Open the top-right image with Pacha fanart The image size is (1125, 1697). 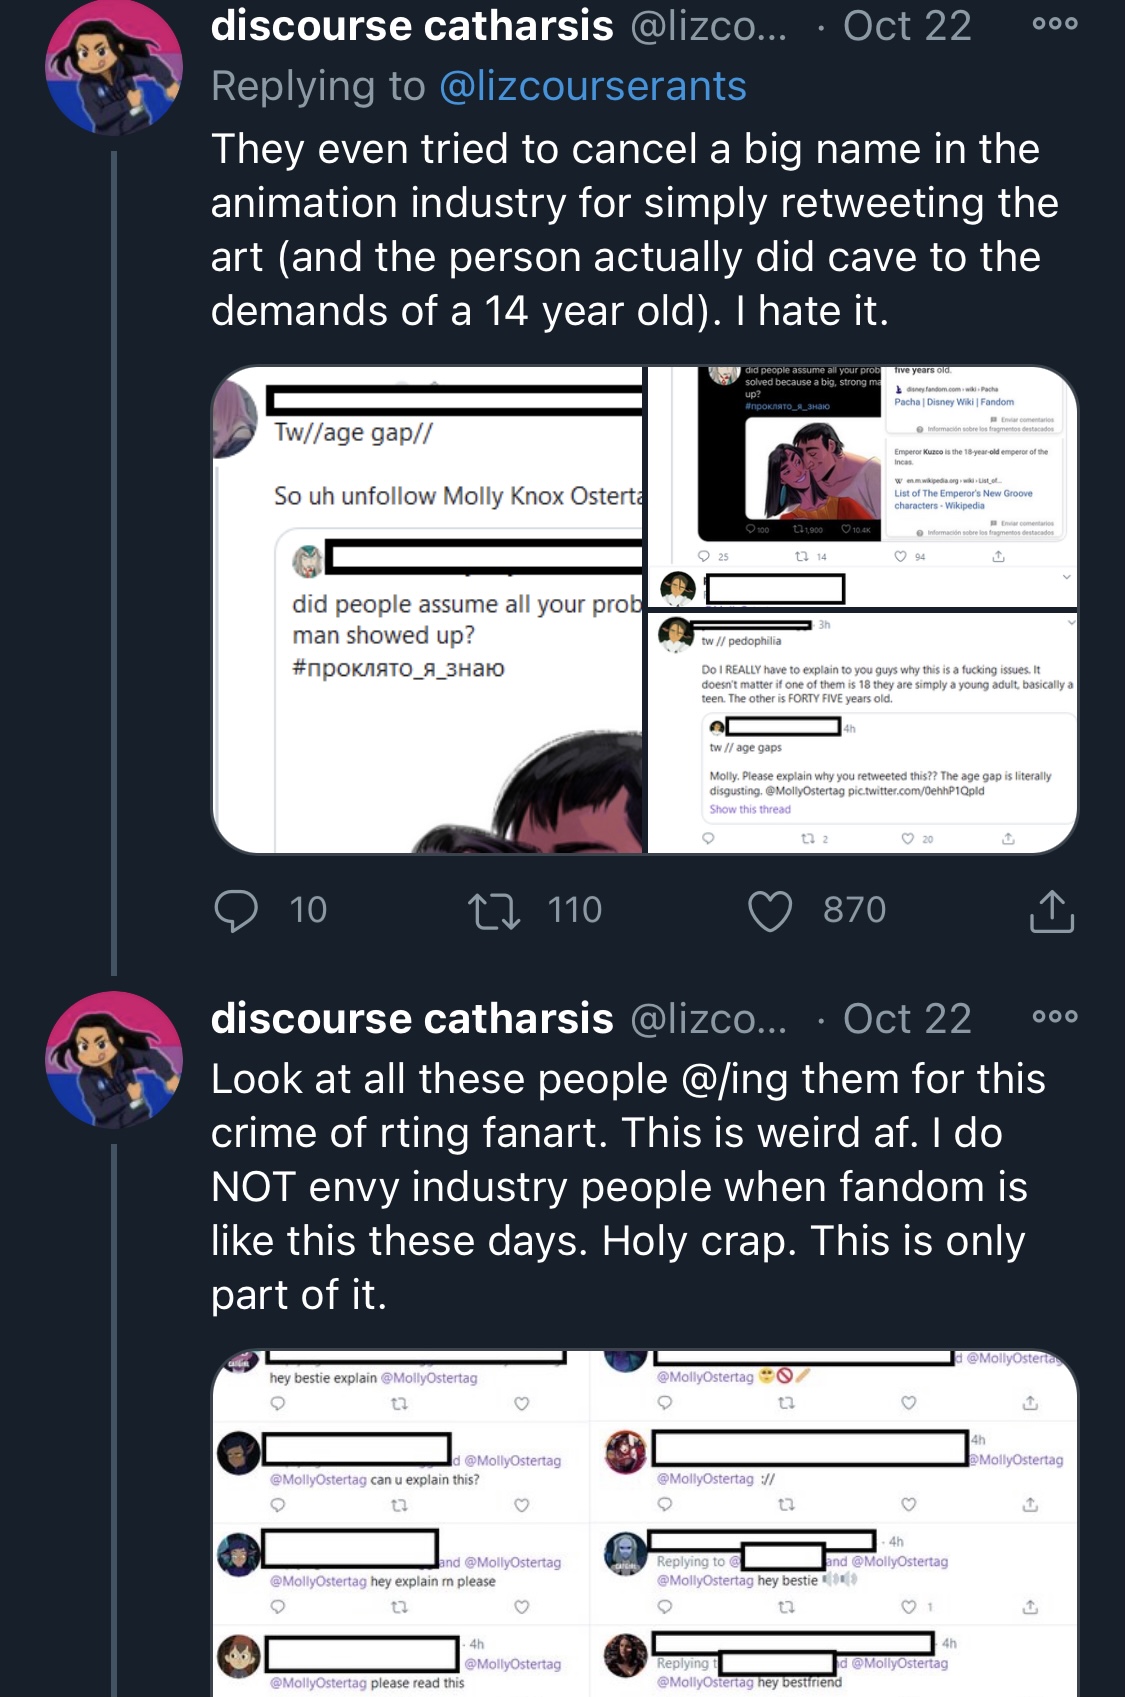coord(863,487)
